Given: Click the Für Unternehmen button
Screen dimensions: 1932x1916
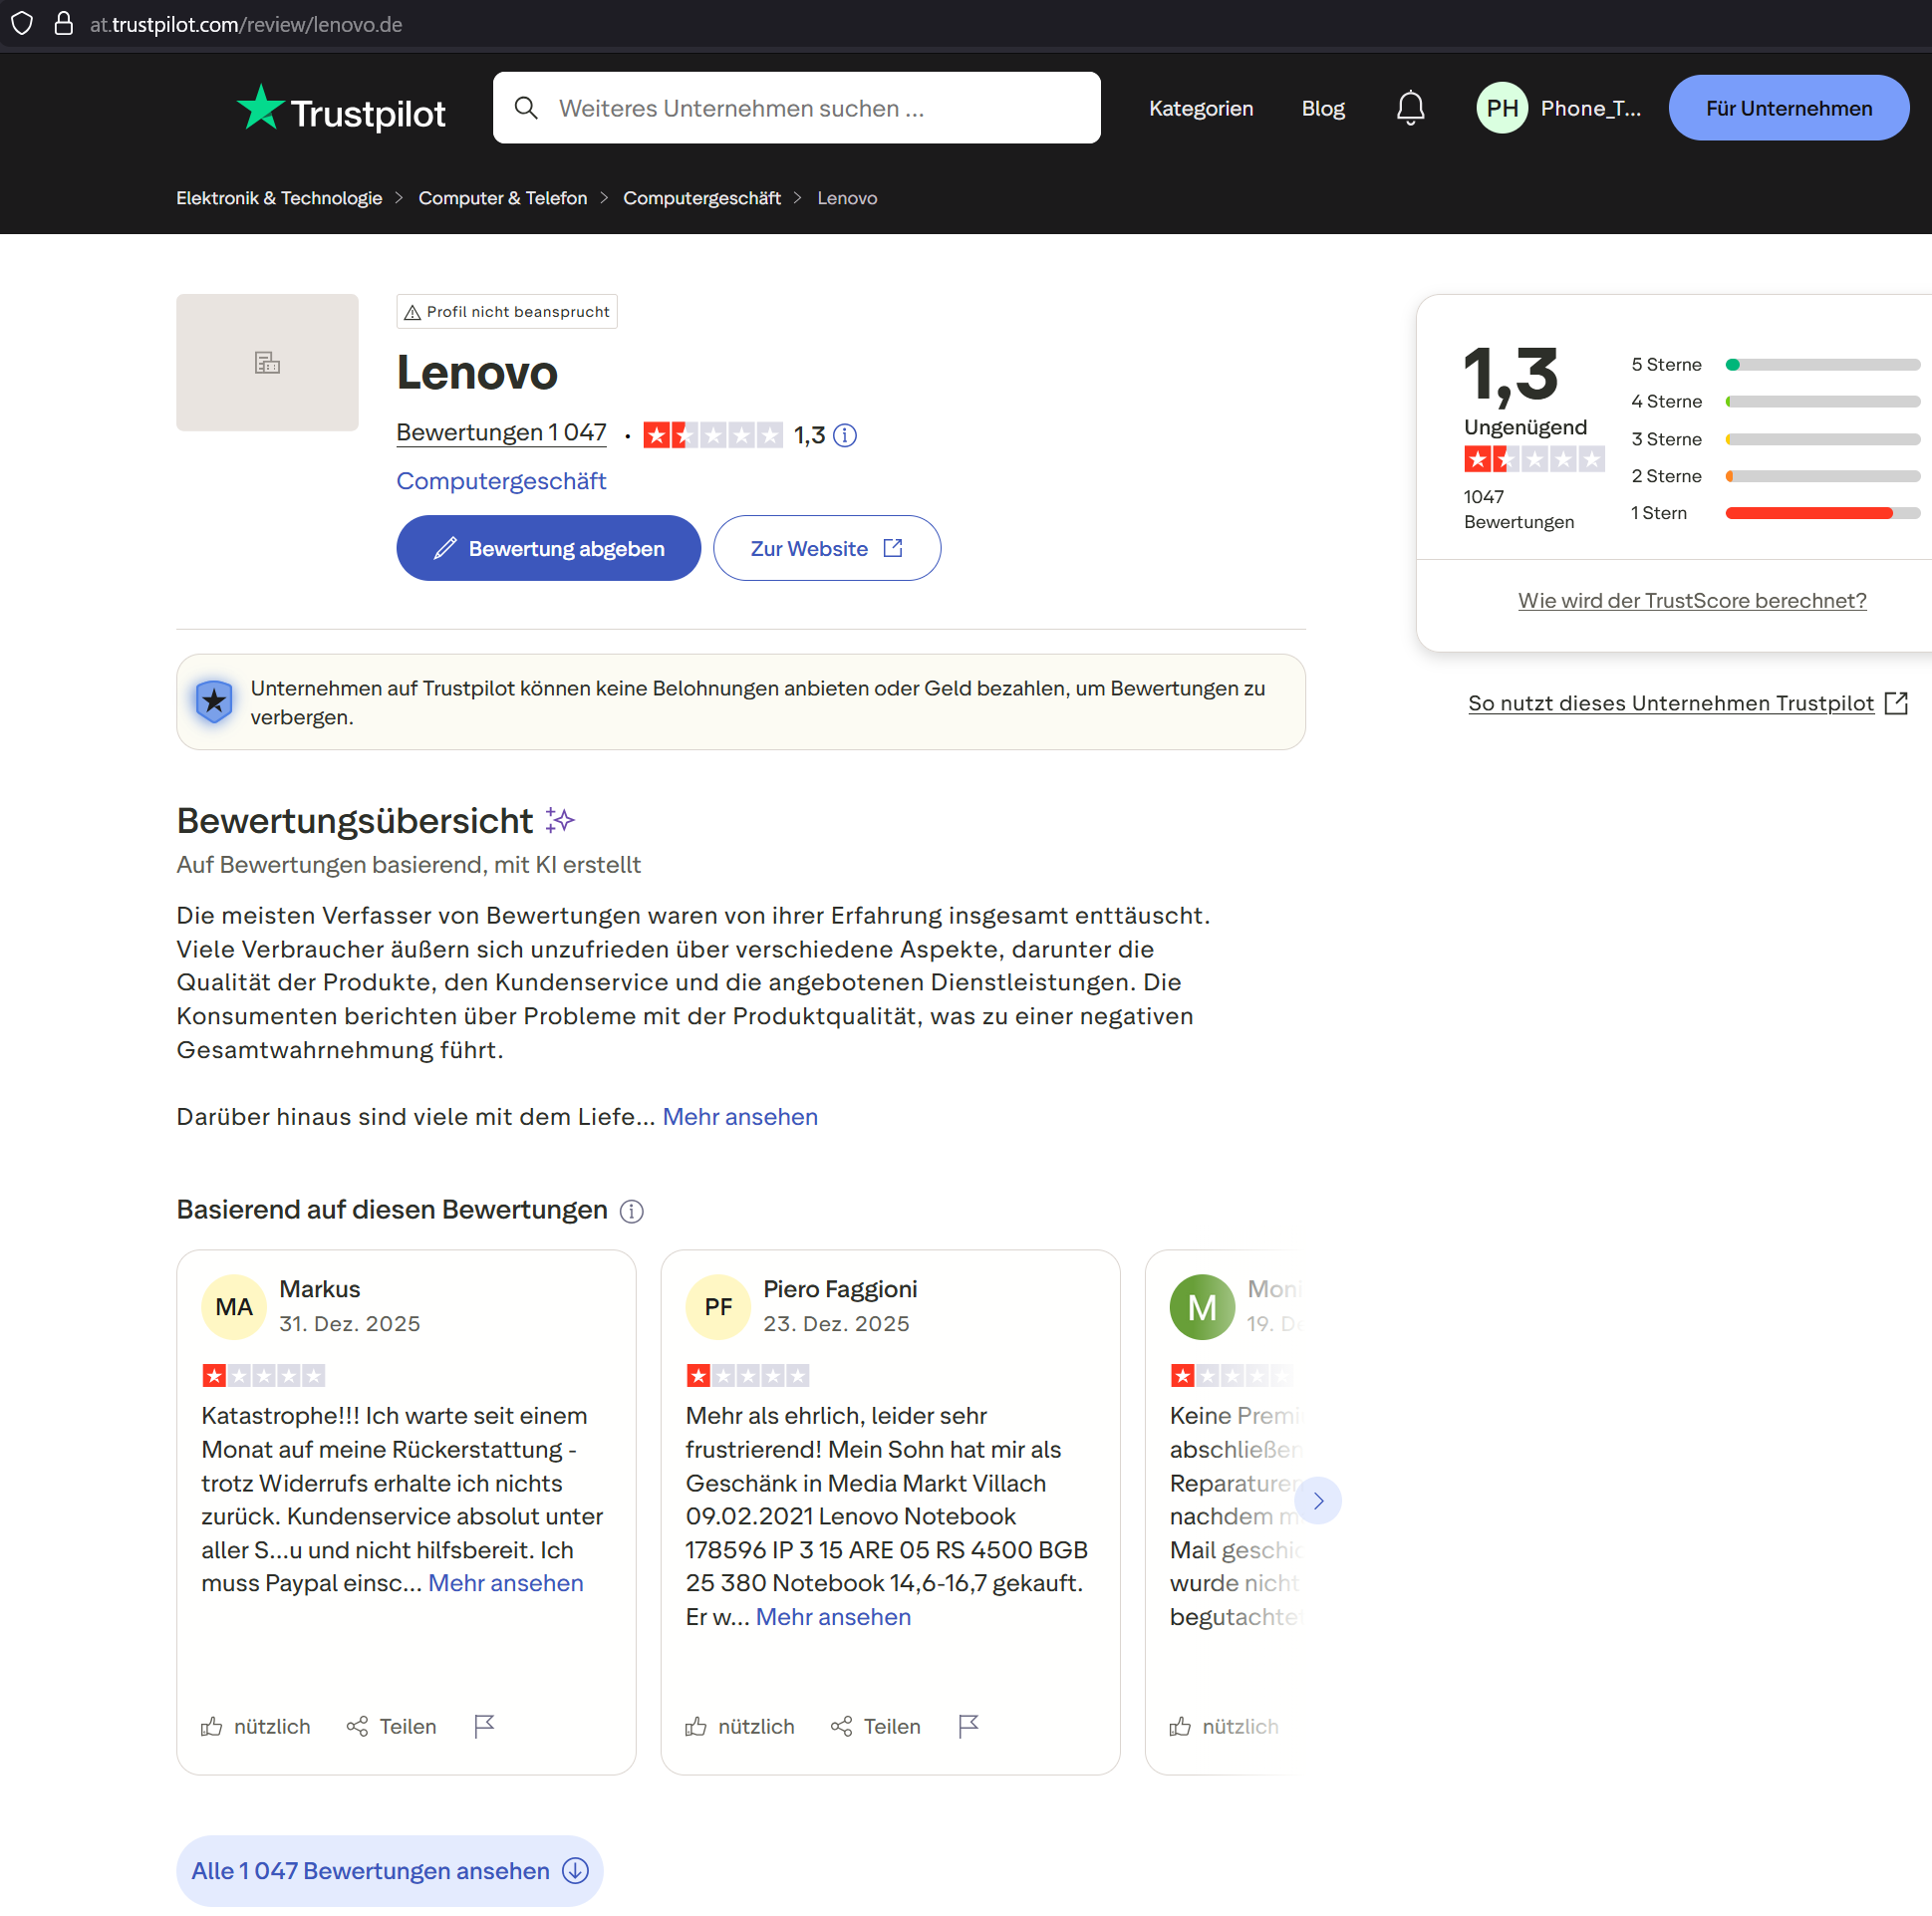Looking at the screenshot, I should coord(1788,108).
